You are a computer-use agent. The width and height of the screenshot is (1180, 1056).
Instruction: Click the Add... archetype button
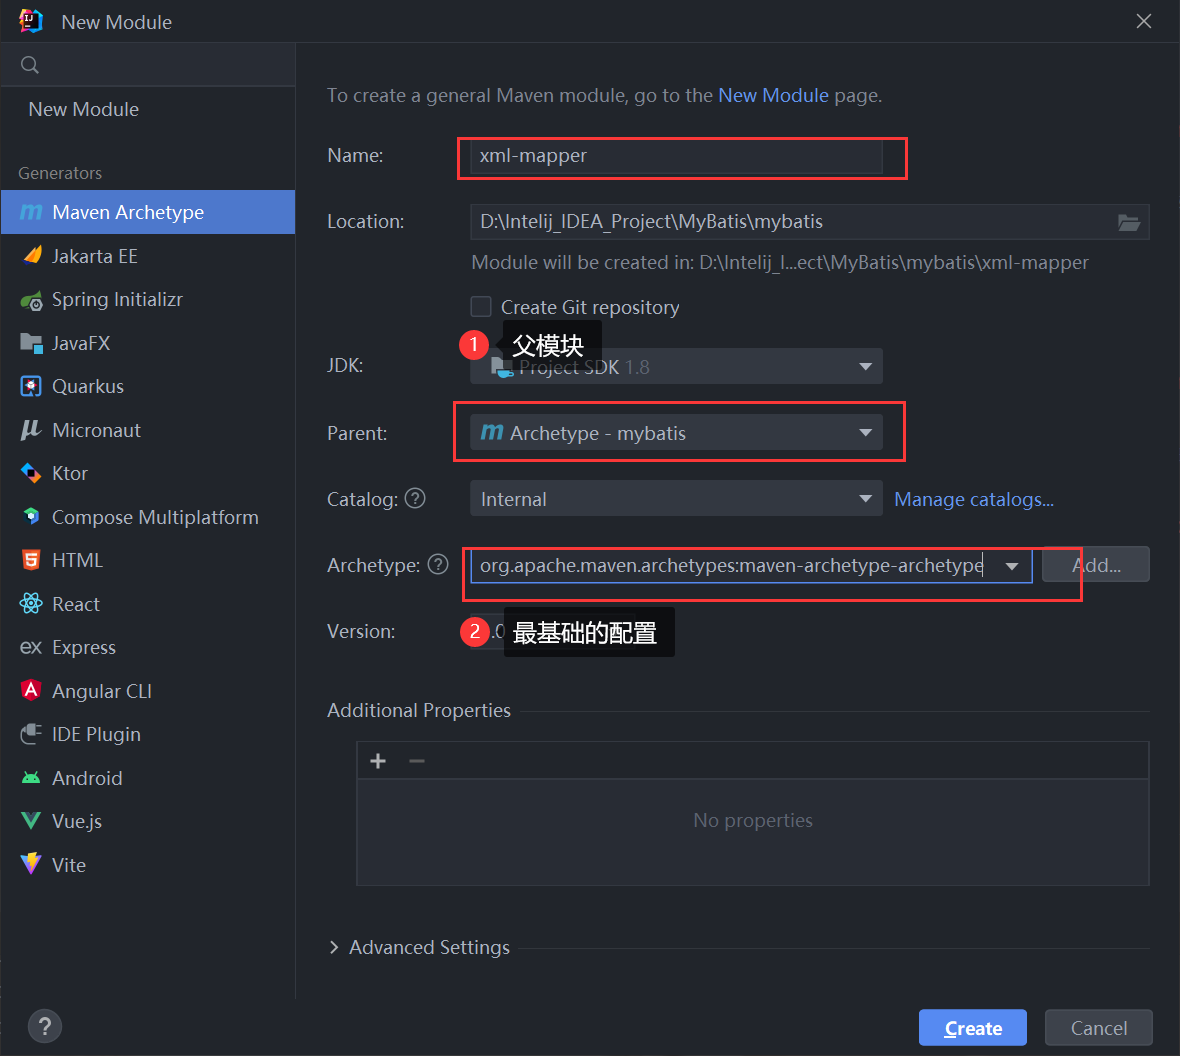click(1096, 565)
